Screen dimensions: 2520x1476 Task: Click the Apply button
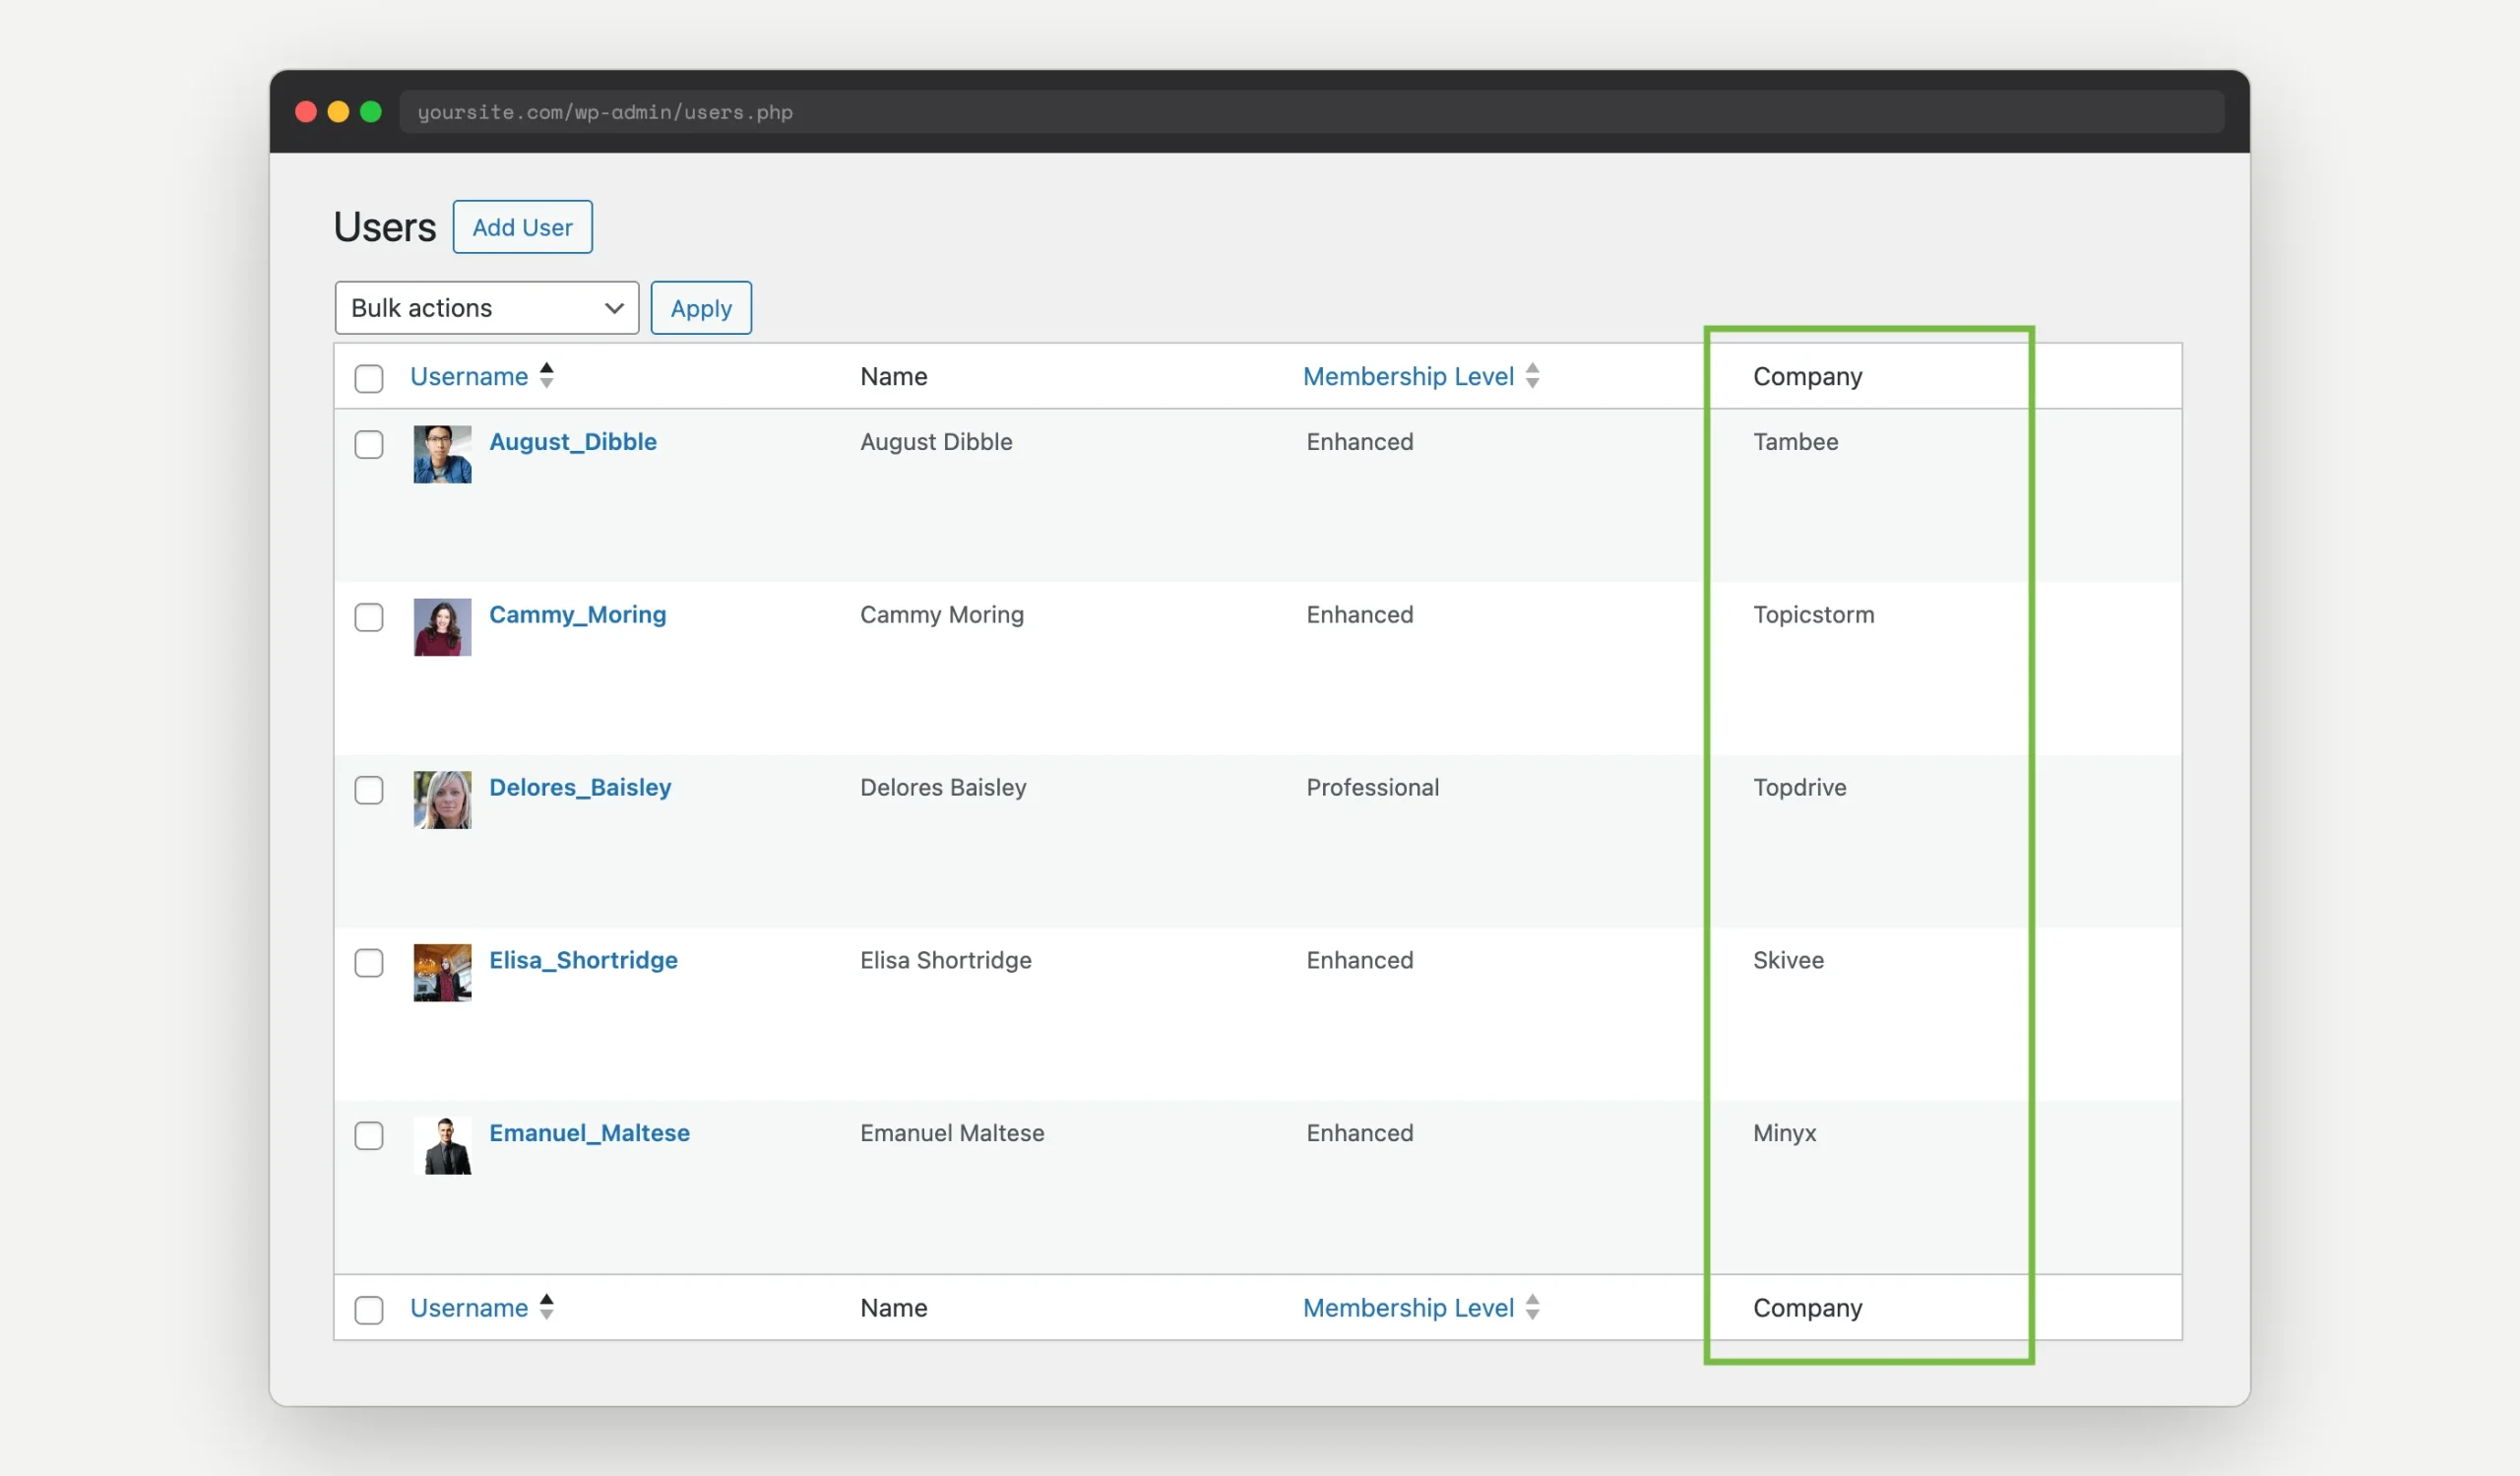[700, 307]
